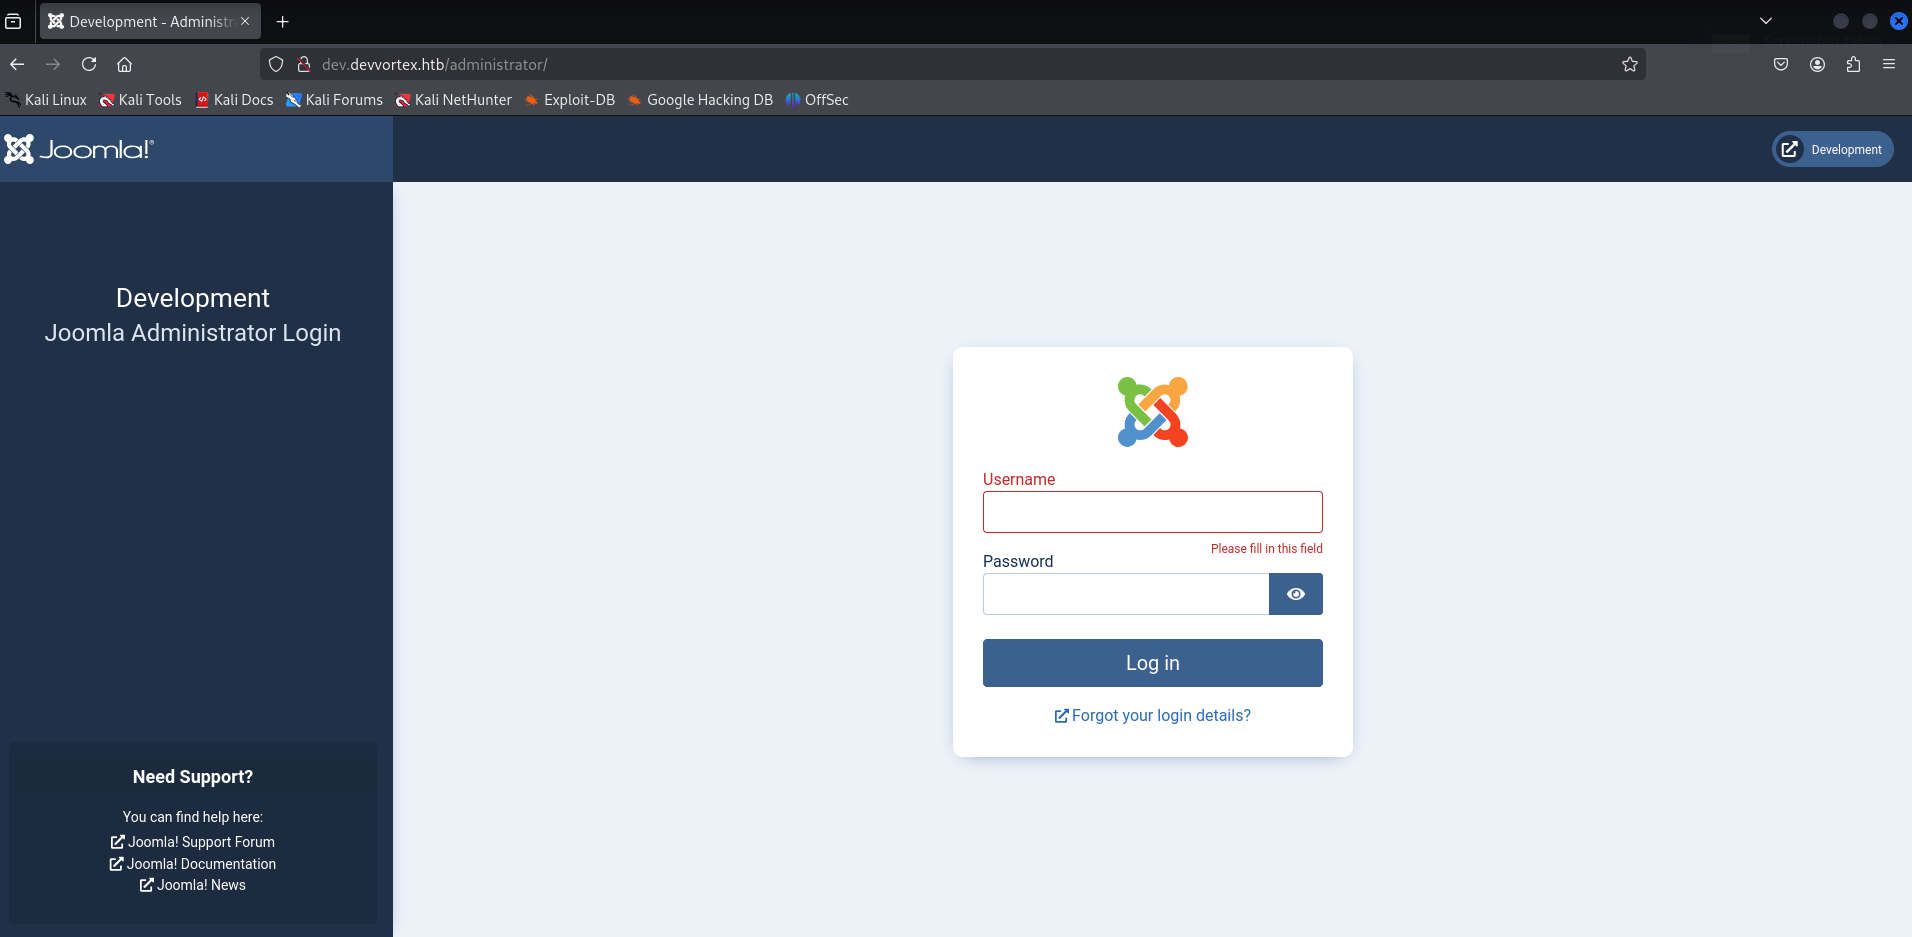Viewport: 1912px width, 937px height.
Task: Open a new tab with plus button
Action: (x=283, y=21)
